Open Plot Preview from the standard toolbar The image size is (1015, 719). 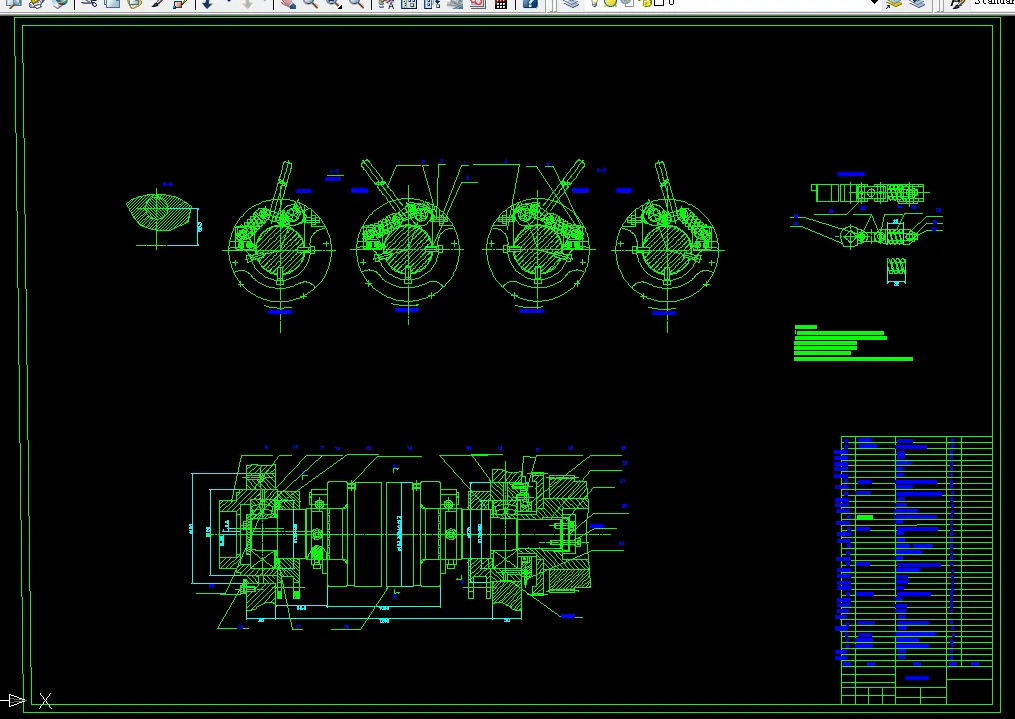(12, 3)
